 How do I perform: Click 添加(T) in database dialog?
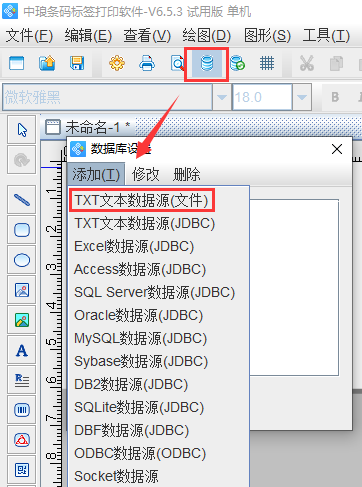[96, 174]
